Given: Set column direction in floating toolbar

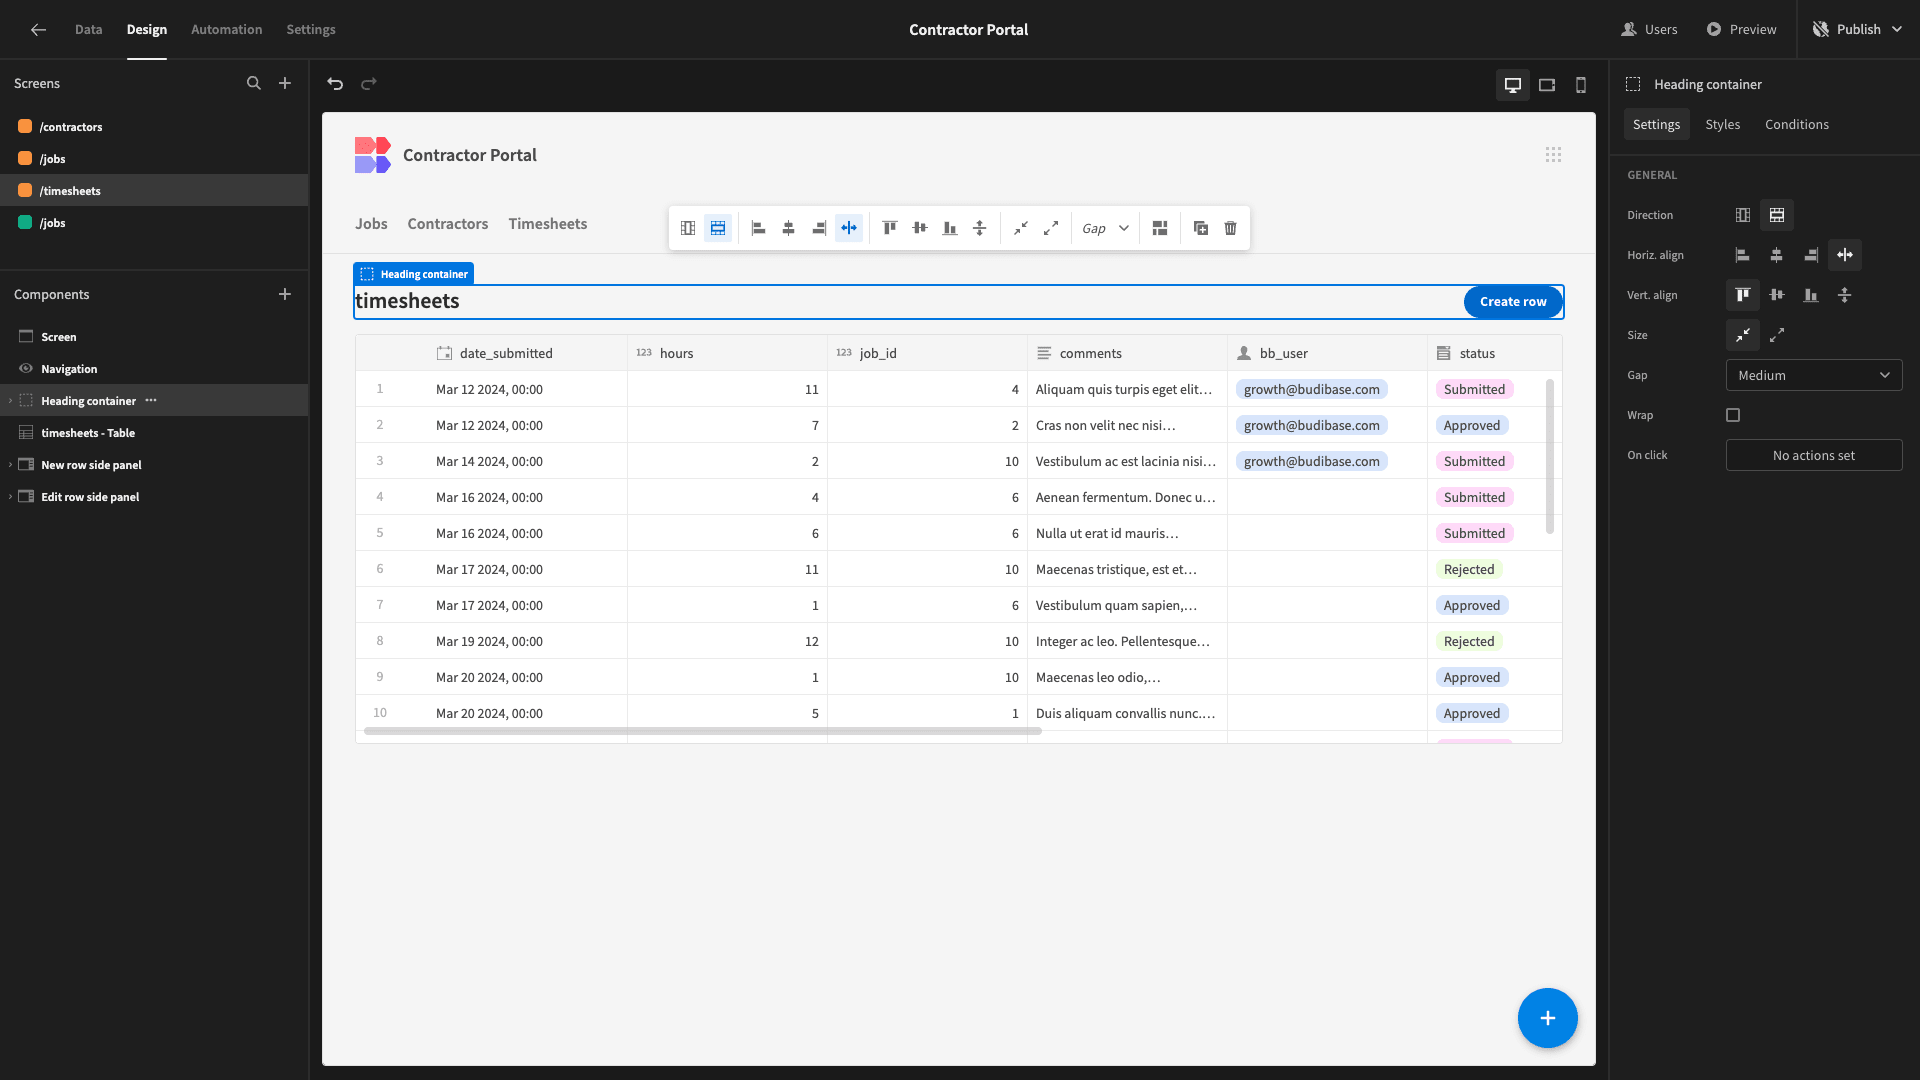Looking at the screenshot, I should click(688, 229).
